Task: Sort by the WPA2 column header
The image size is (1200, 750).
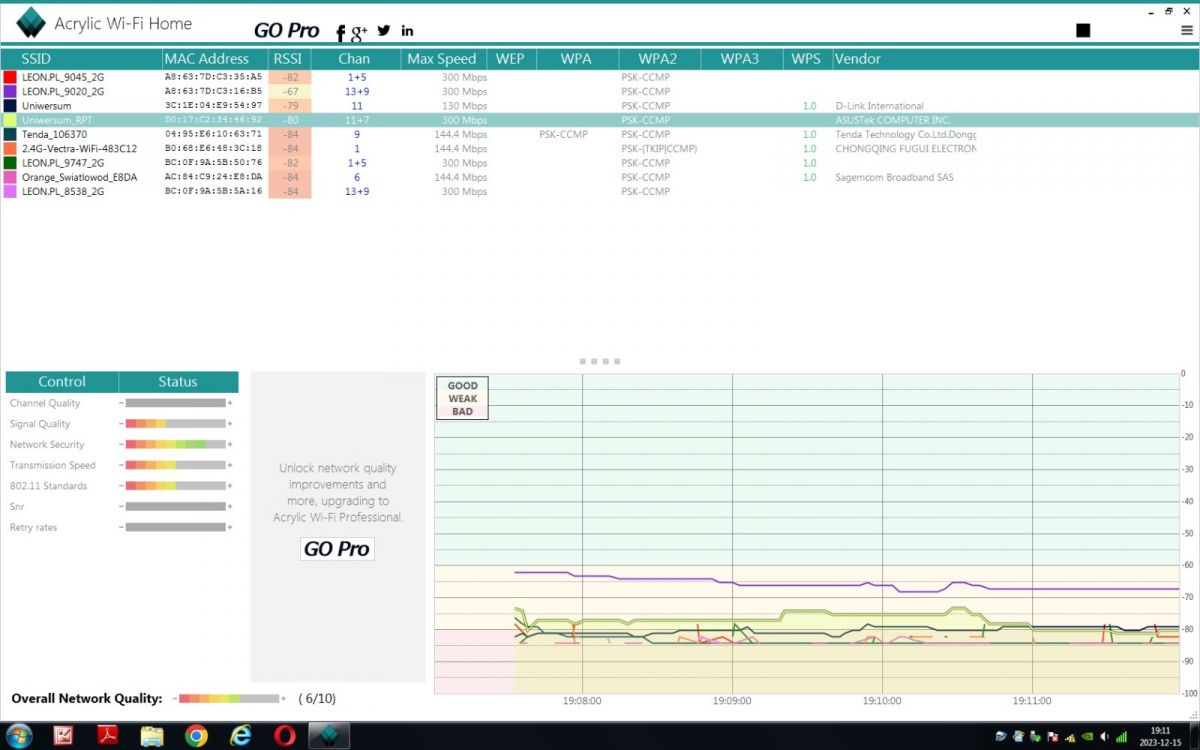Action: point(658,59)
